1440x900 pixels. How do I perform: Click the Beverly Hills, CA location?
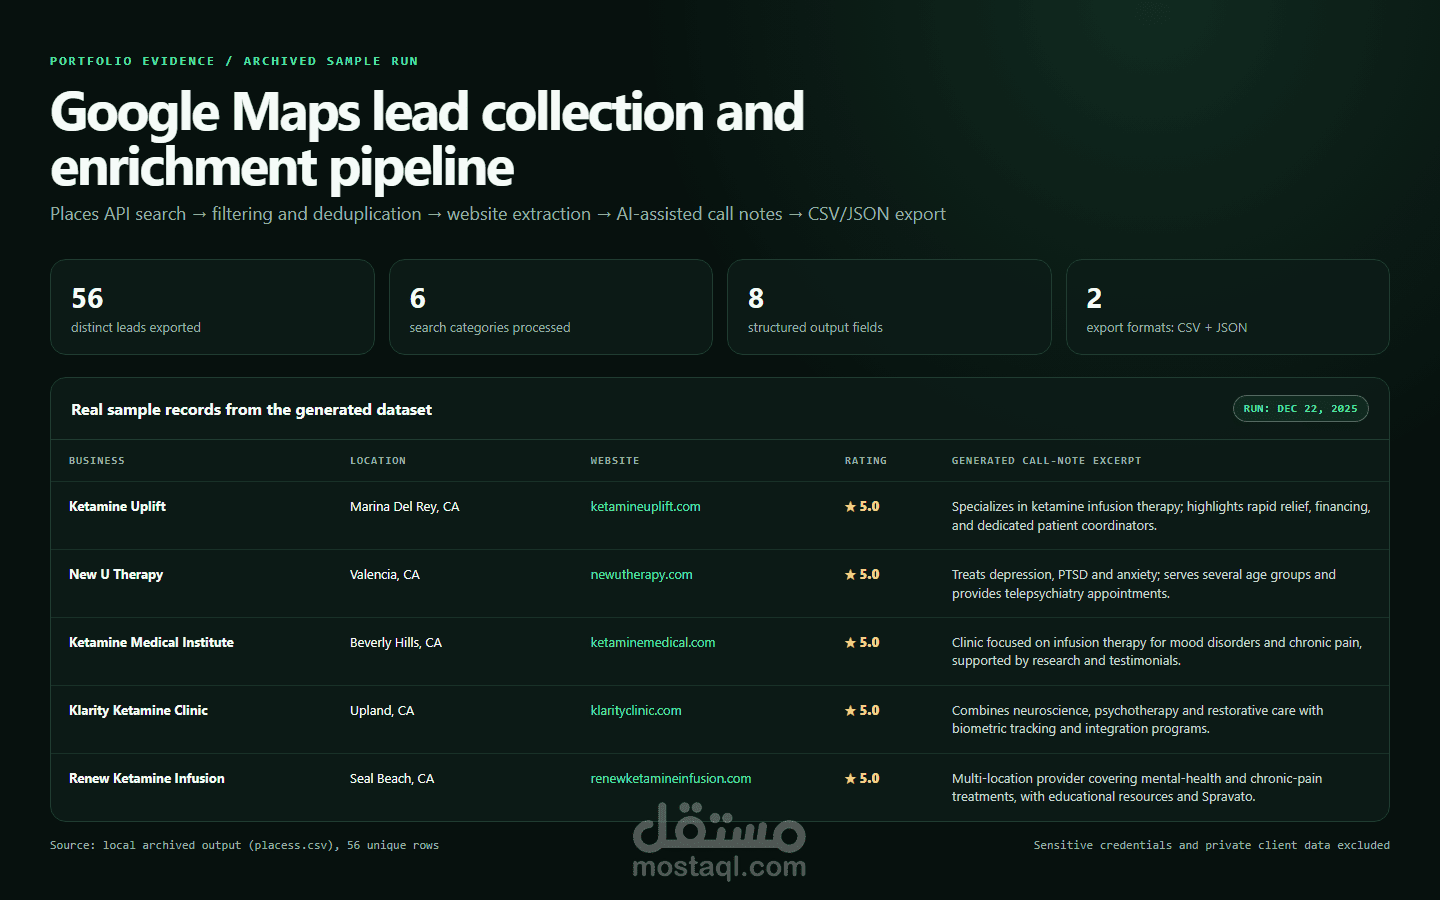coord(396,643)
